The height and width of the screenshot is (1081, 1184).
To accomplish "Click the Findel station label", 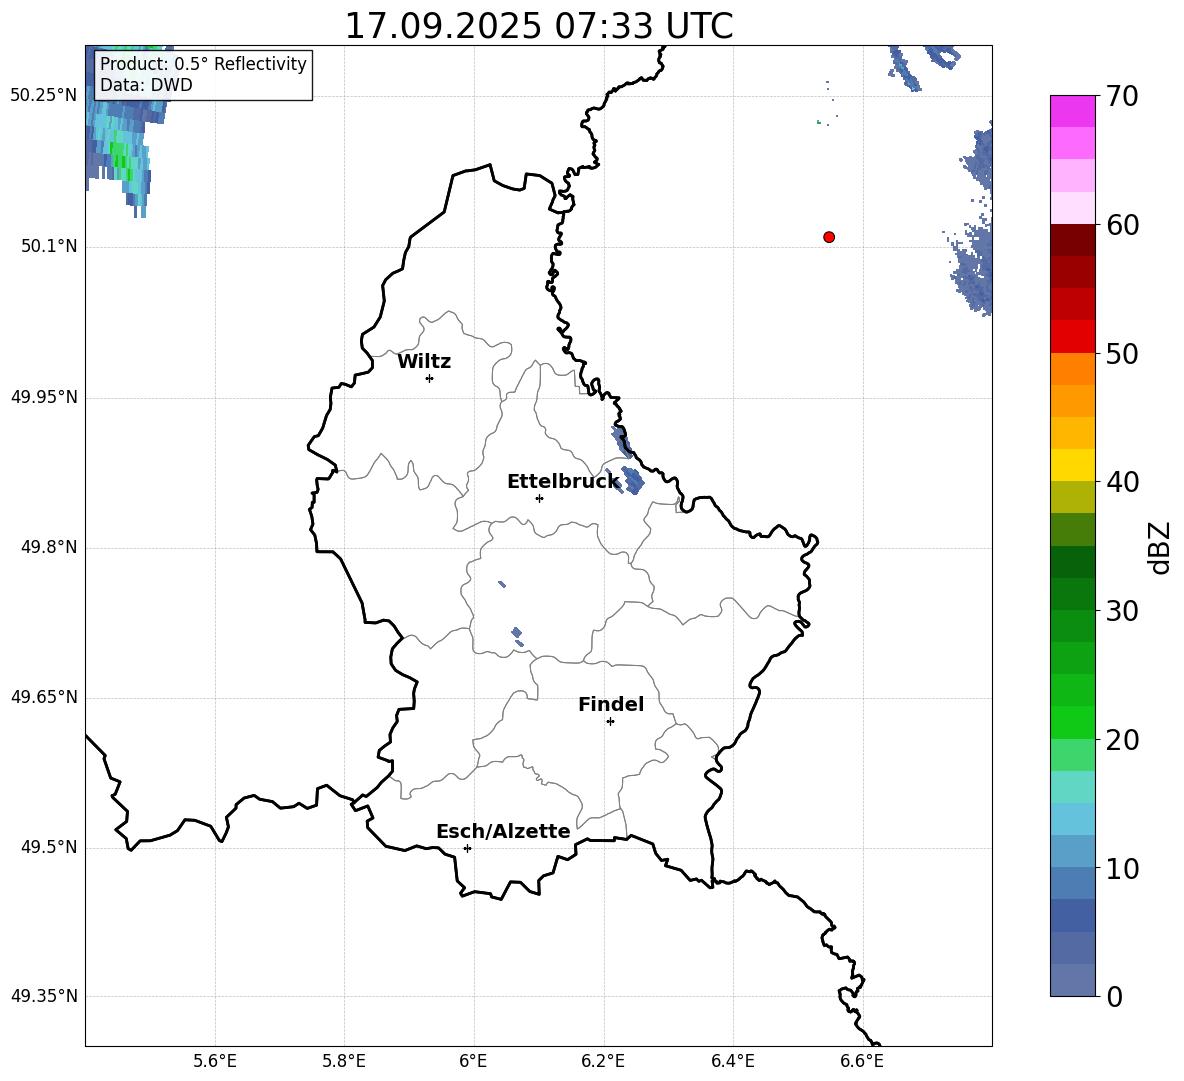I will pyautogui.click(x=611, y=704).
